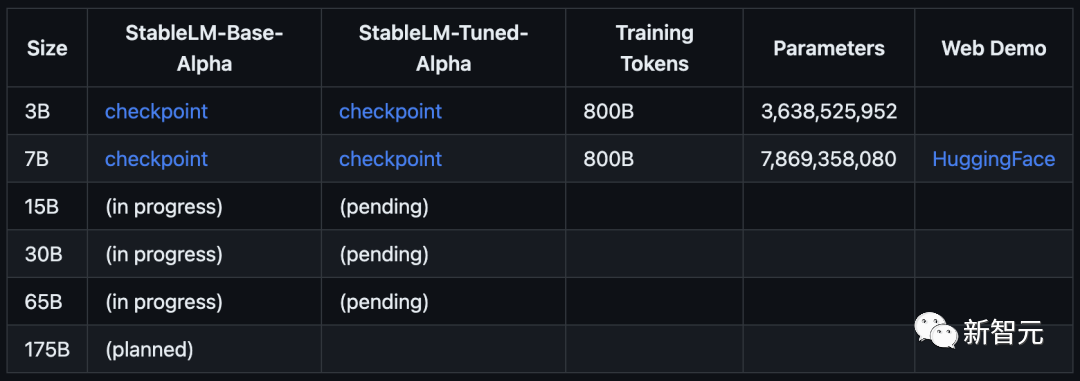Click the Web Demo column header
Screen dimensions: 1080x381
(994, 48)
